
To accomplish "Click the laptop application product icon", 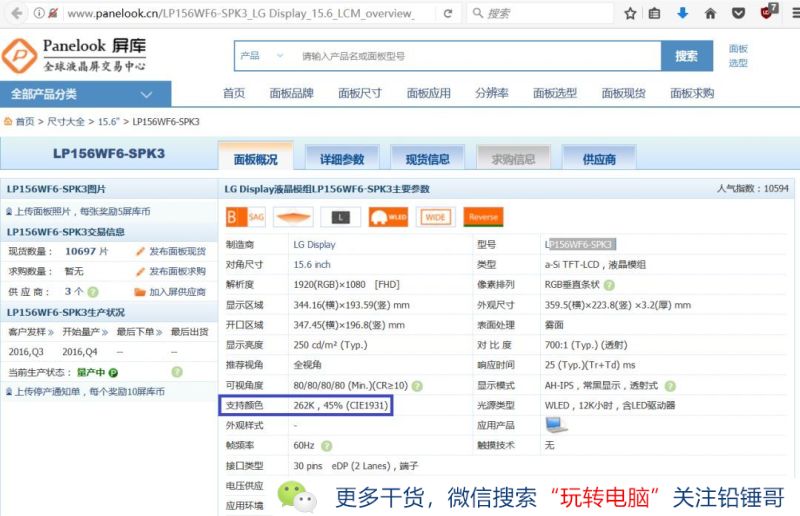I will click(x=556, y=425).
